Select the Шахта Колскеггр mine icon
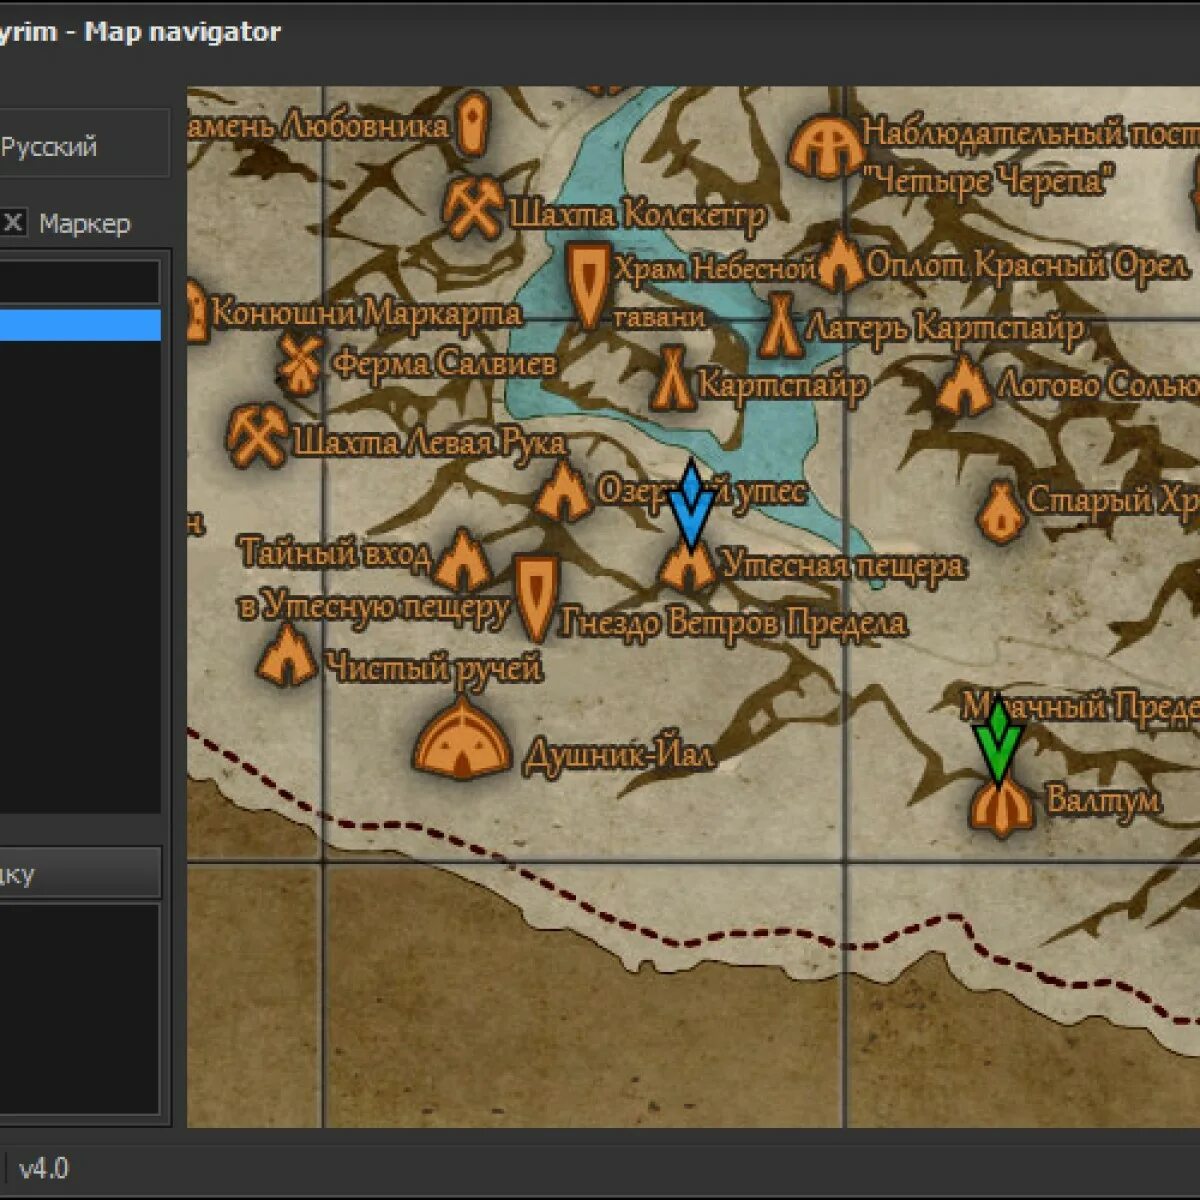Screen dimensions: 1200x1200 point(473,208)
